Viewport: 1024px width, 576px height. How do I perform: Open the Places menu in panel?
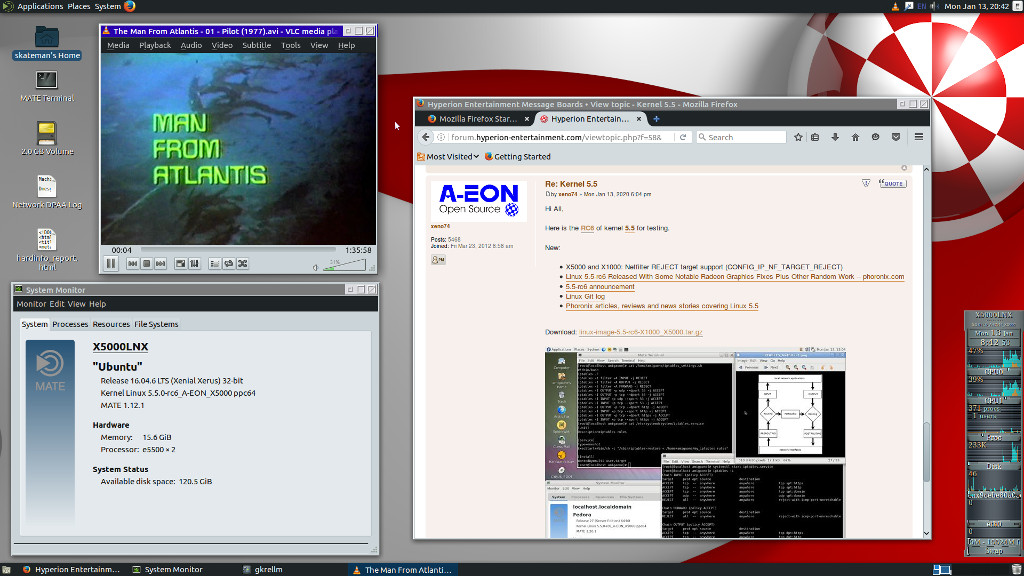pyautogui.click(x=78, y=6)
